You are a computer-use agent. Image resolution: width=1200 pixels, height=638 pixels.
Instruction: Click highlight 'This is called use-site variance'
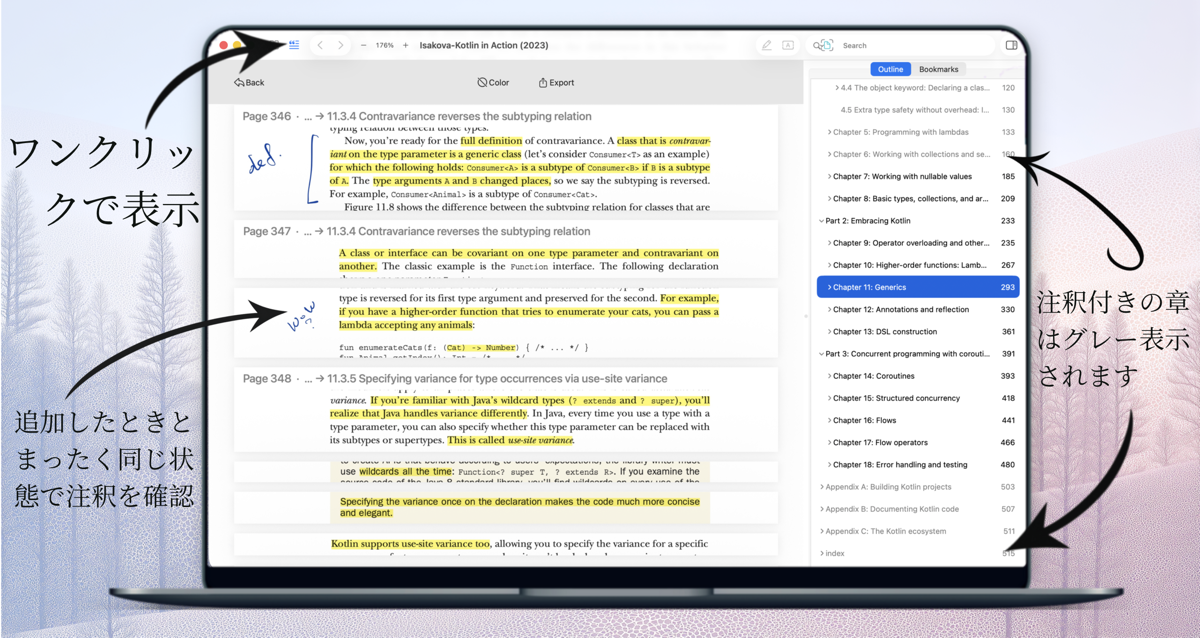pos(510,440)
